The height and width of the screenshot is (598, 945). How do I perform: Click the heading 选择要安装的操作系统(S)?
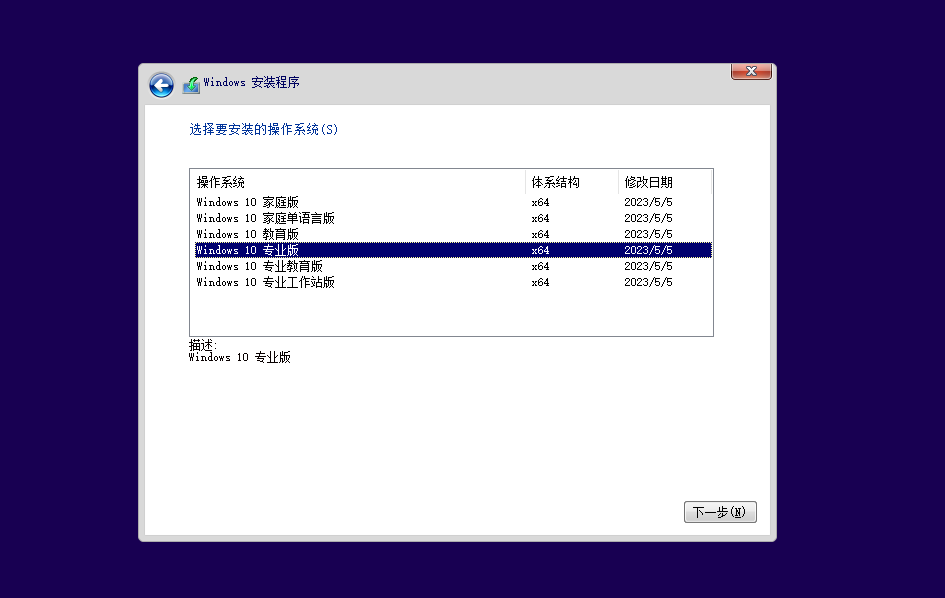click(263, 129)
